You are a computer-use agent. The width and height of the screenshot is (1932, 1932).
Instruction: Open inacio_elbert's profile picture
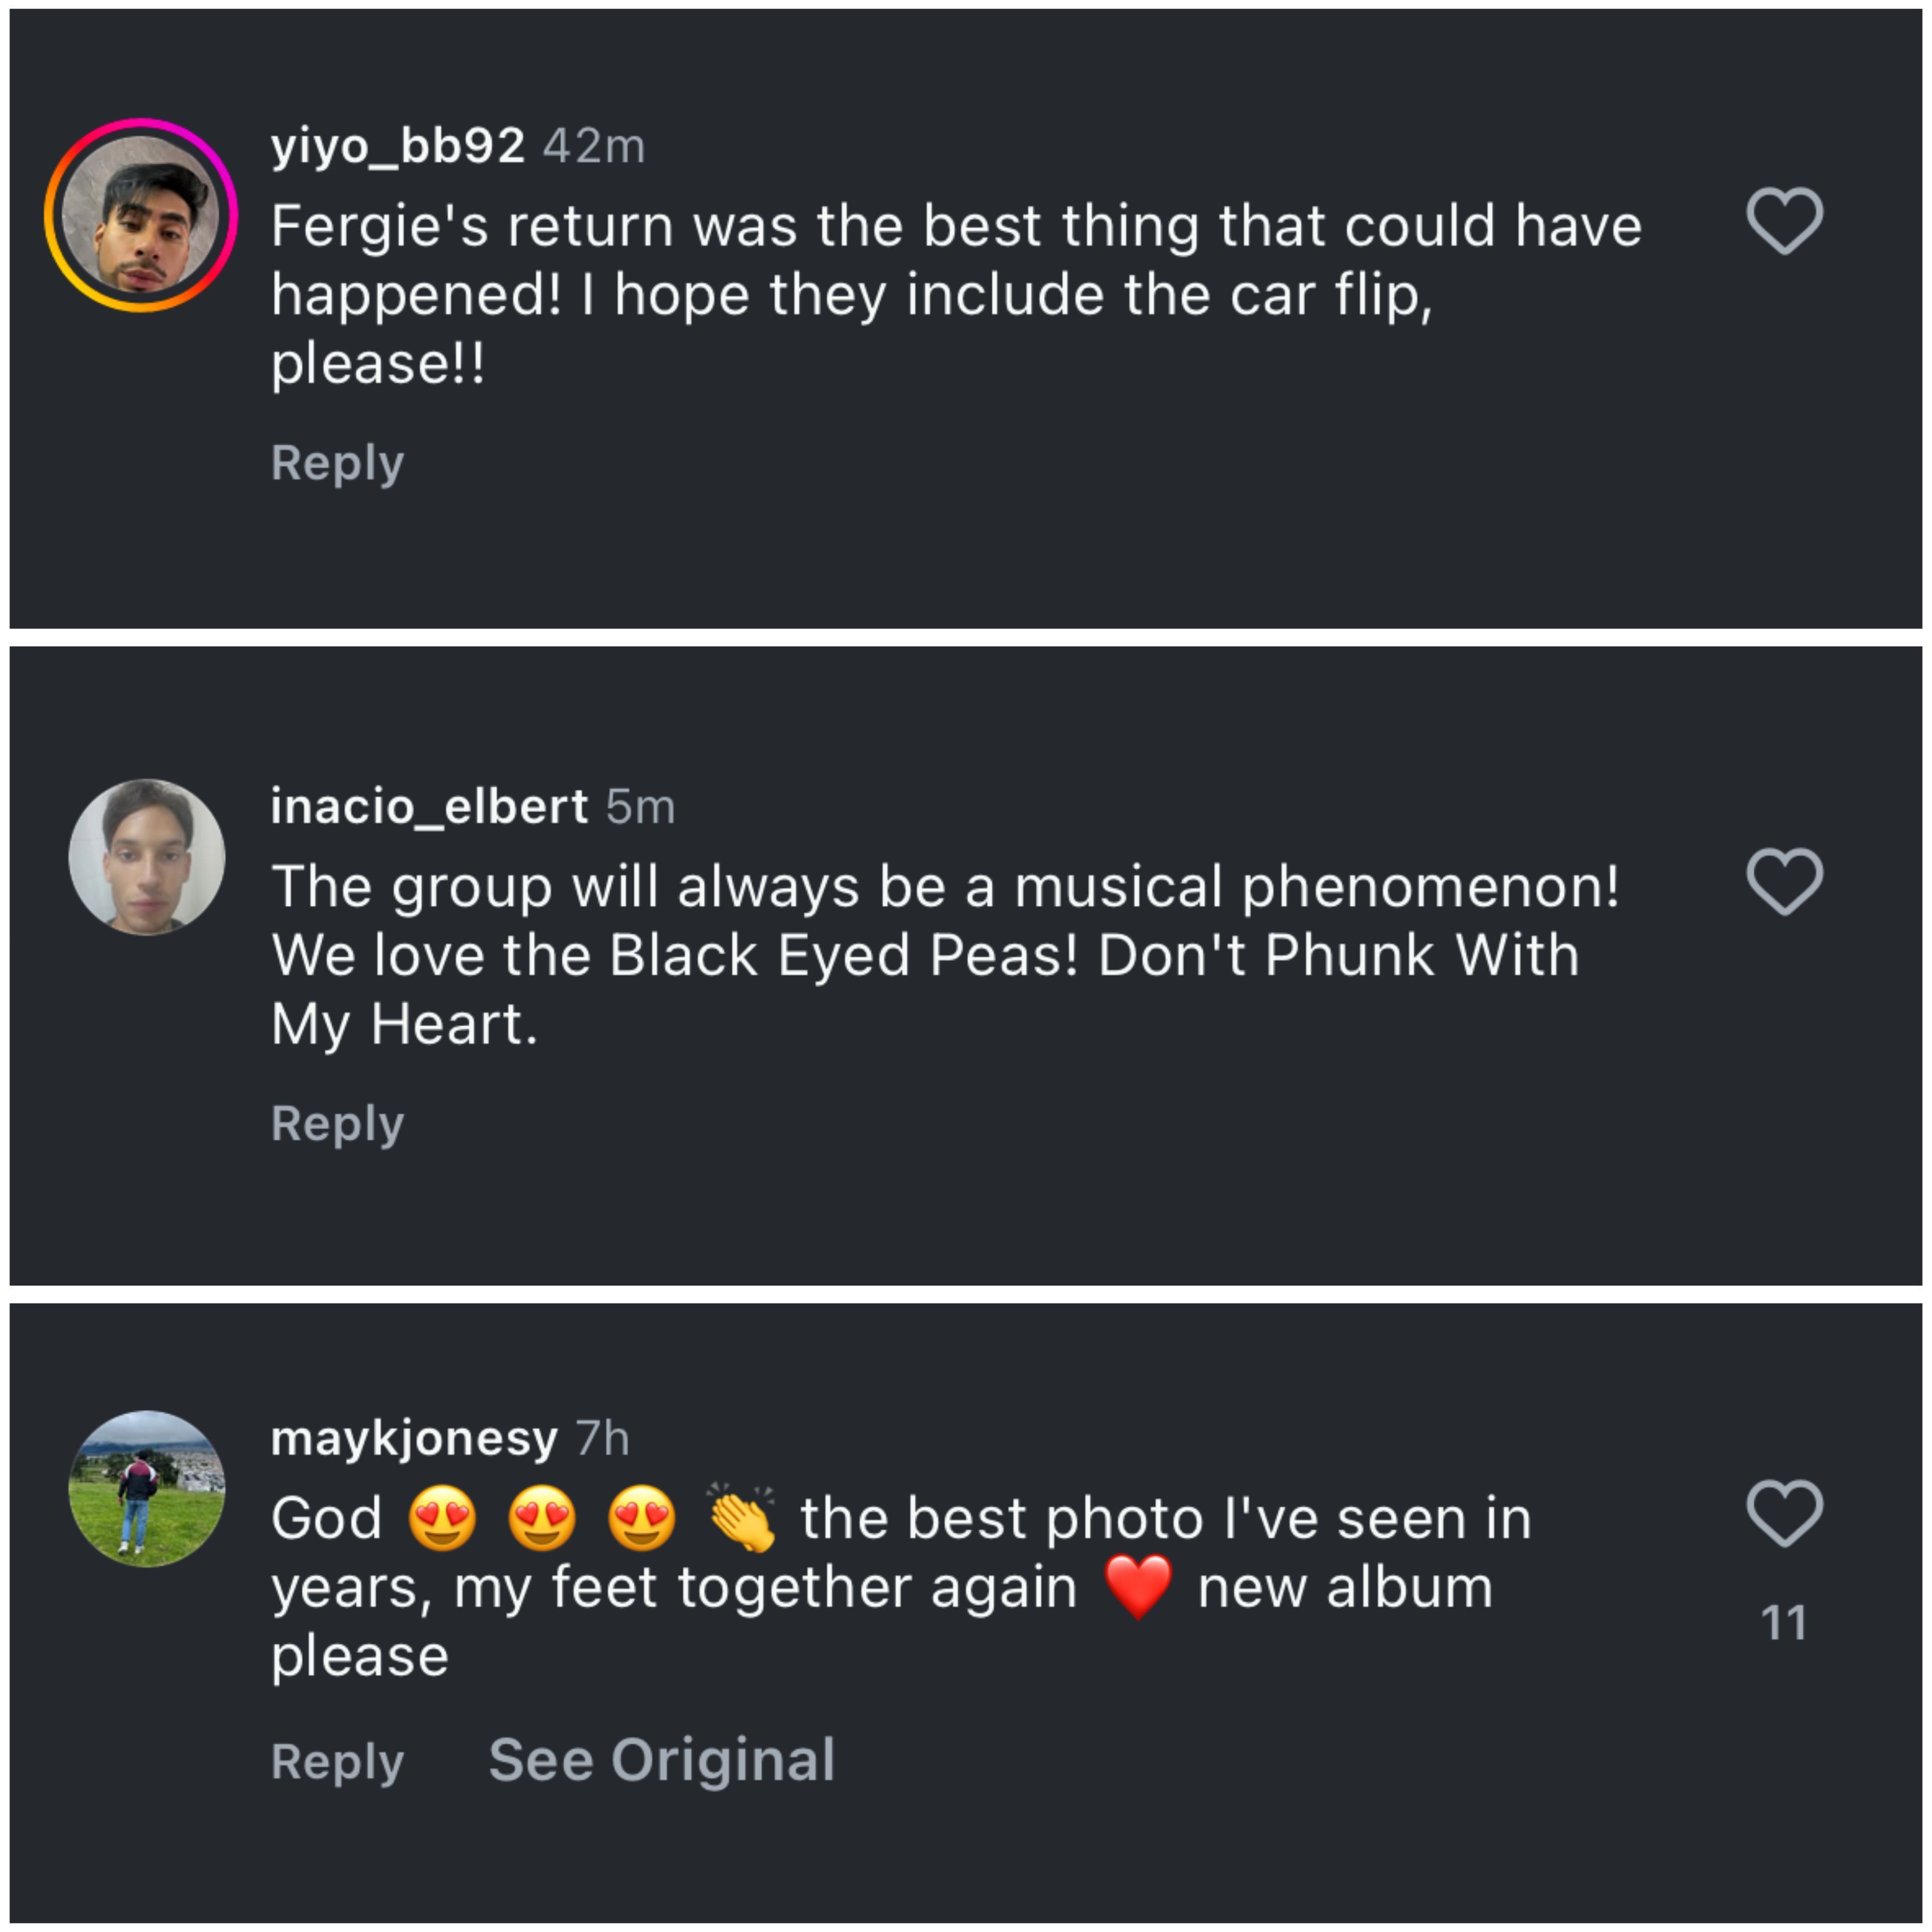(146, 857)
